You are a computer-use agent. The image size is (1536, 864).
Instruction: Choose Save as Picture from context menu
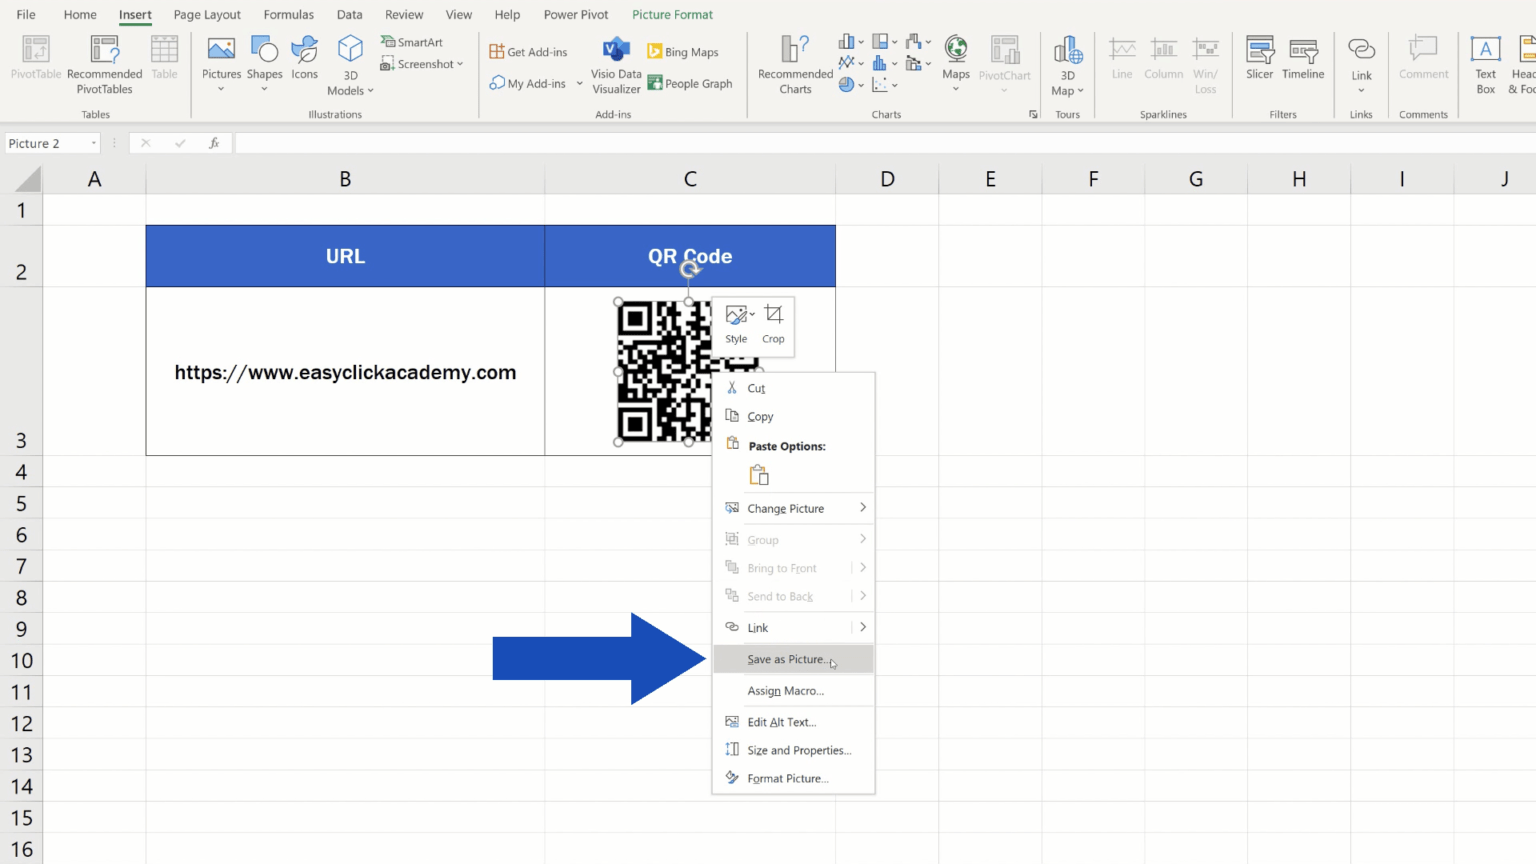coord(785,659)
